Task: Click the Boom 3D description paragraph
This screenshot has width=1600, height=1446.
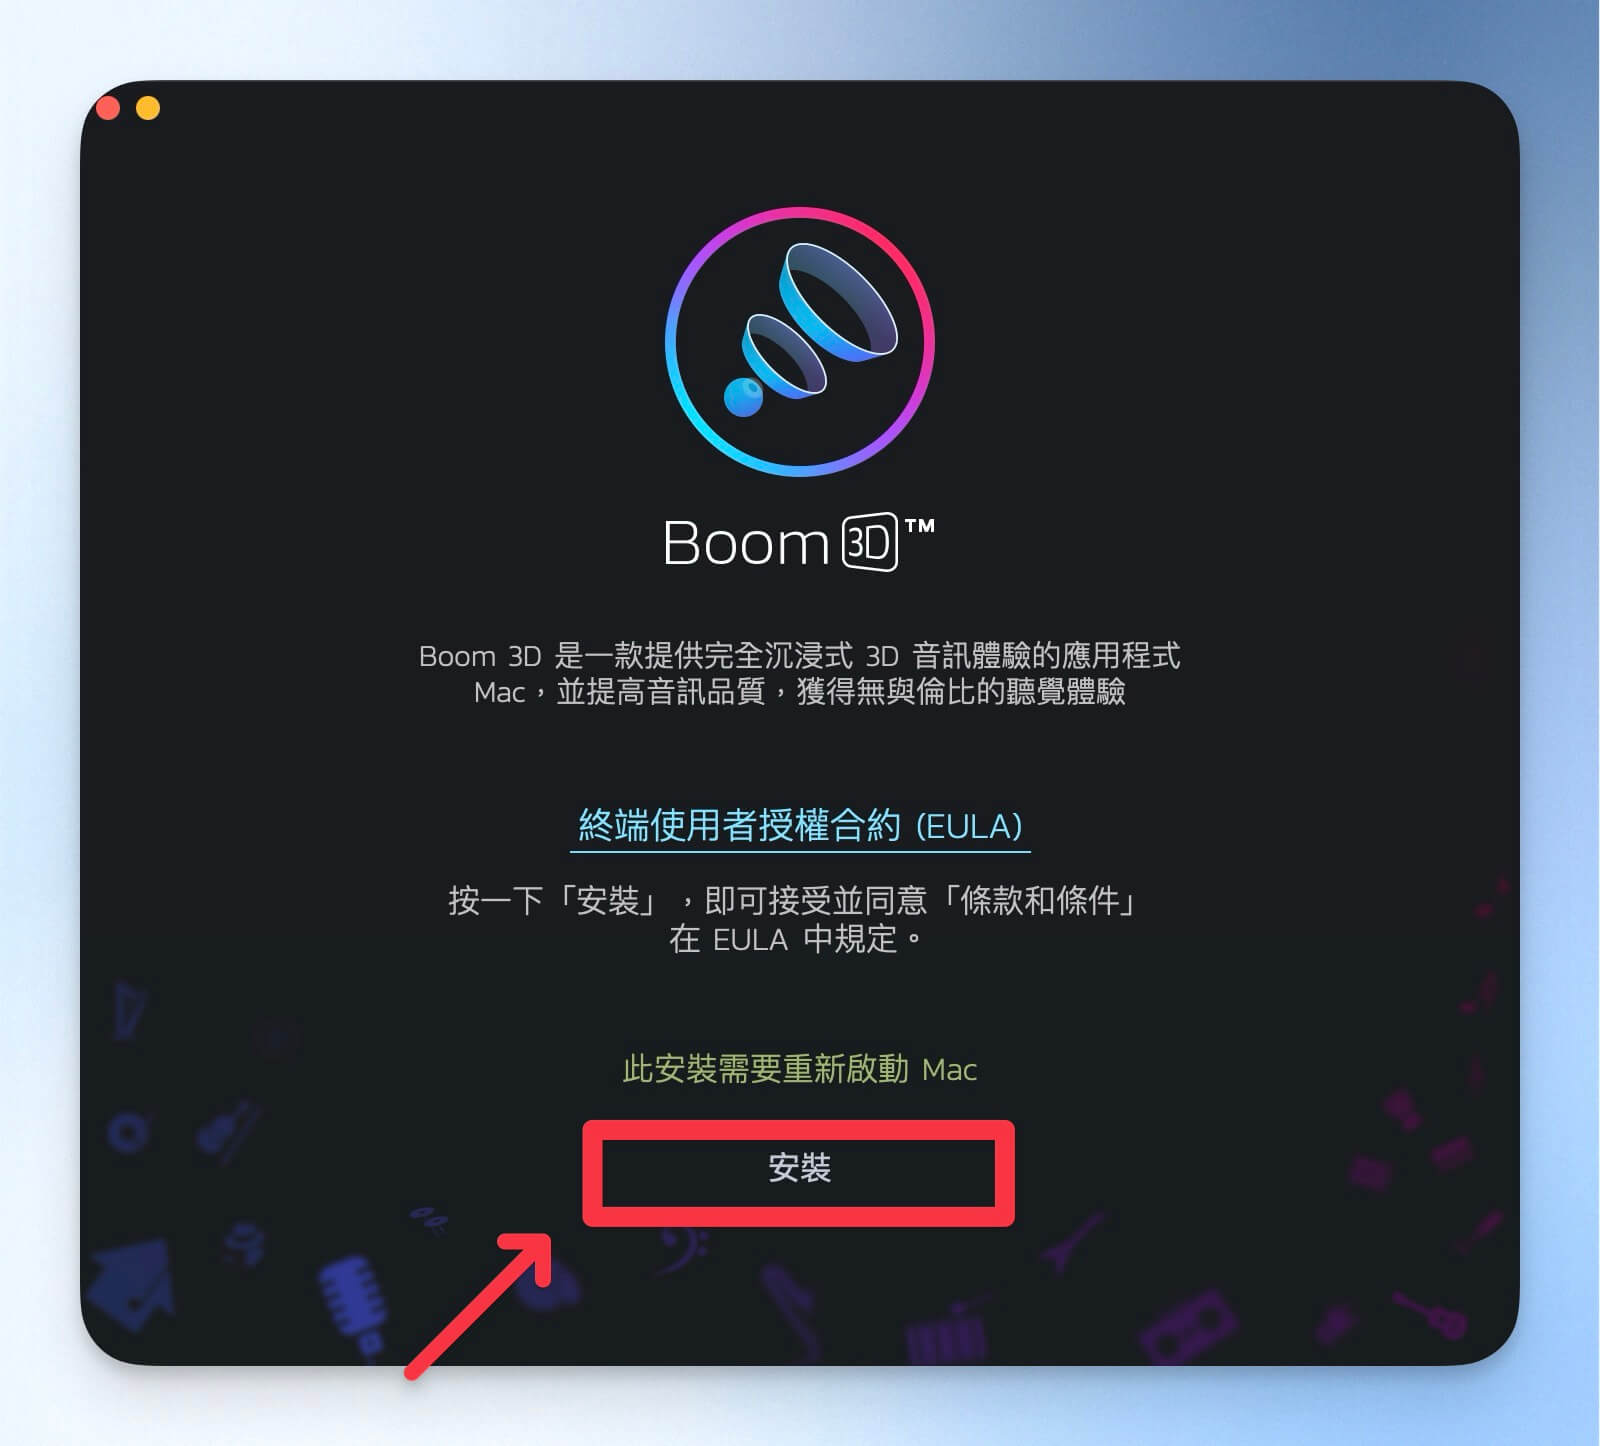Action: [x=800, y=674]
